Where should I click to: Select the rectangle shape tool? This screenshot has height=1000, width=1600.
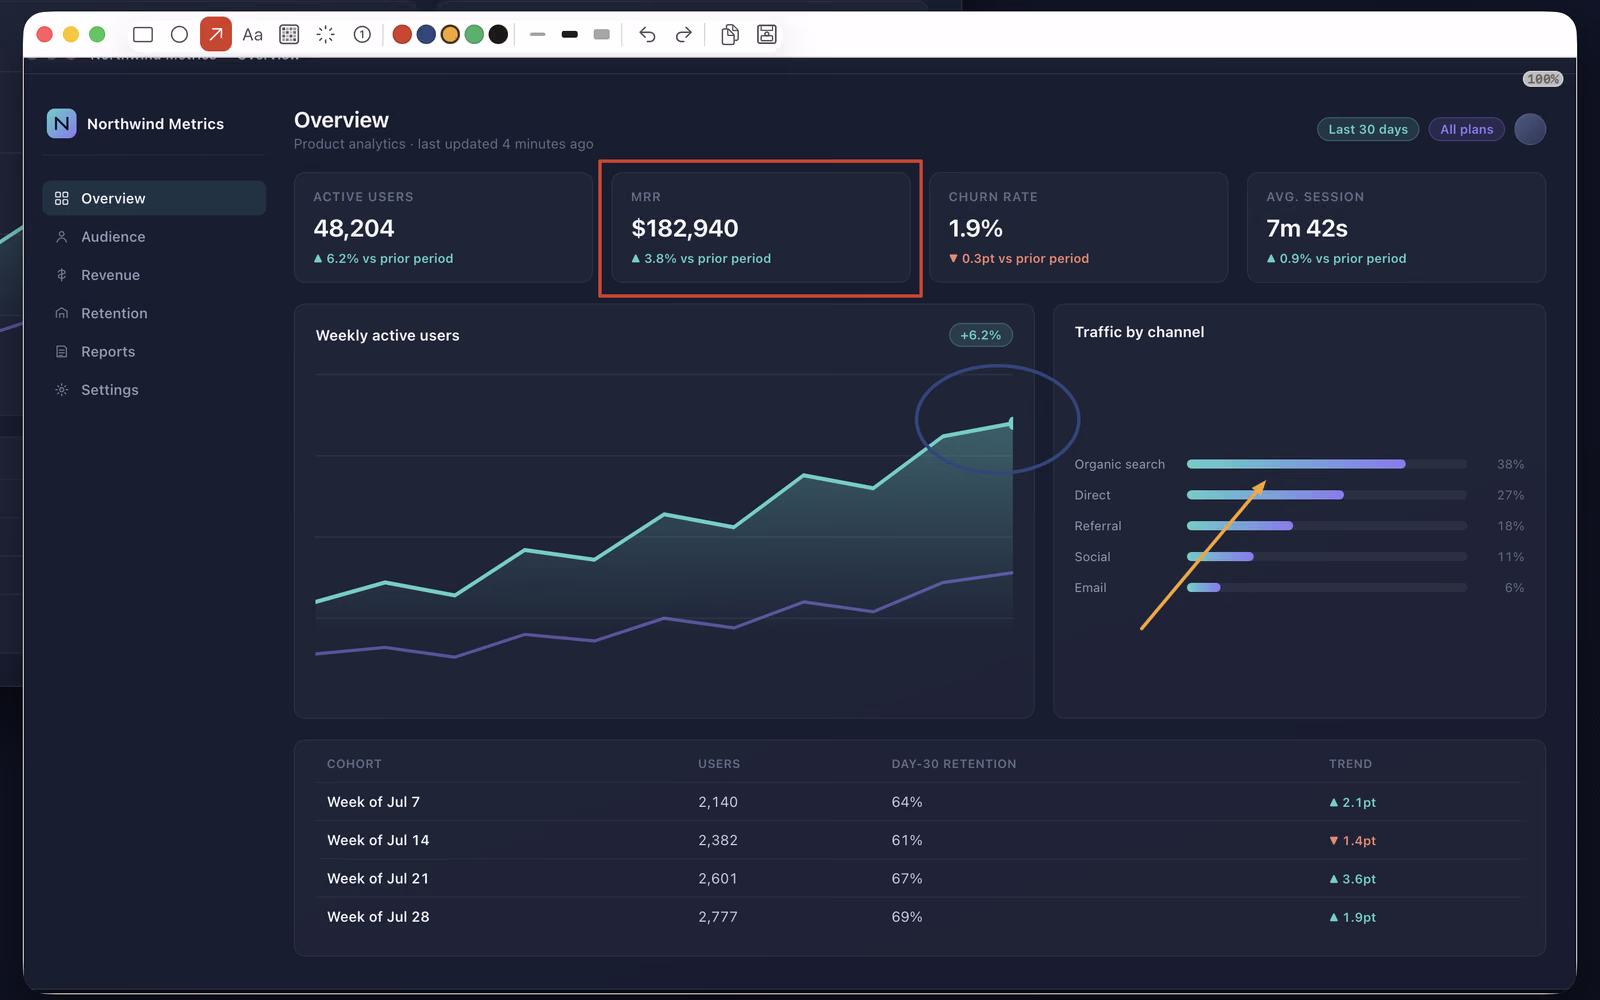click(143, 35)
